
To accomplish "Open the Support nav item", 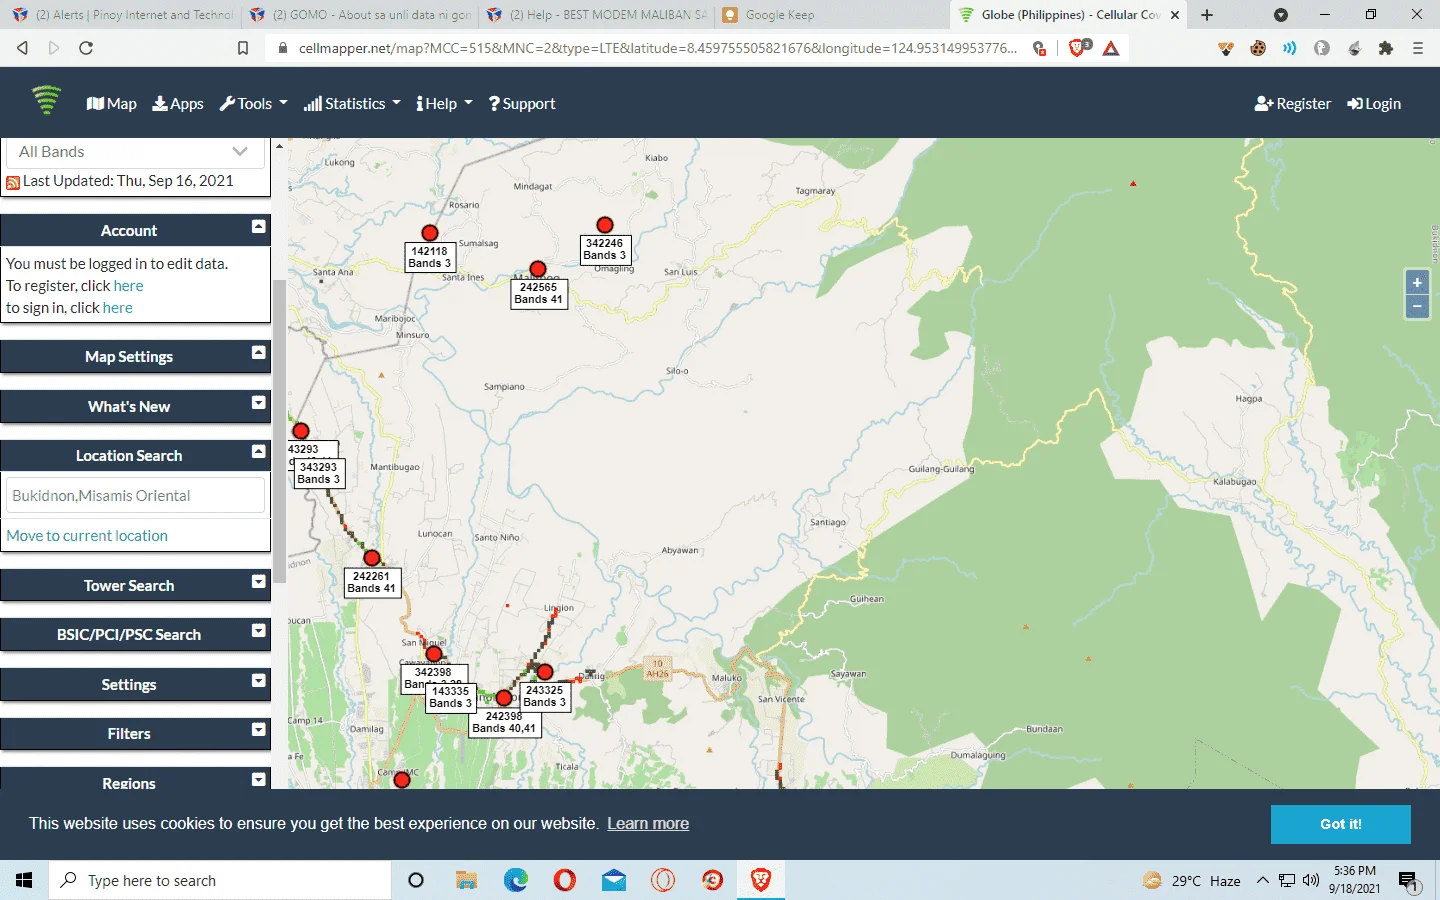I will pyautogui.click(x=522, y=103).
